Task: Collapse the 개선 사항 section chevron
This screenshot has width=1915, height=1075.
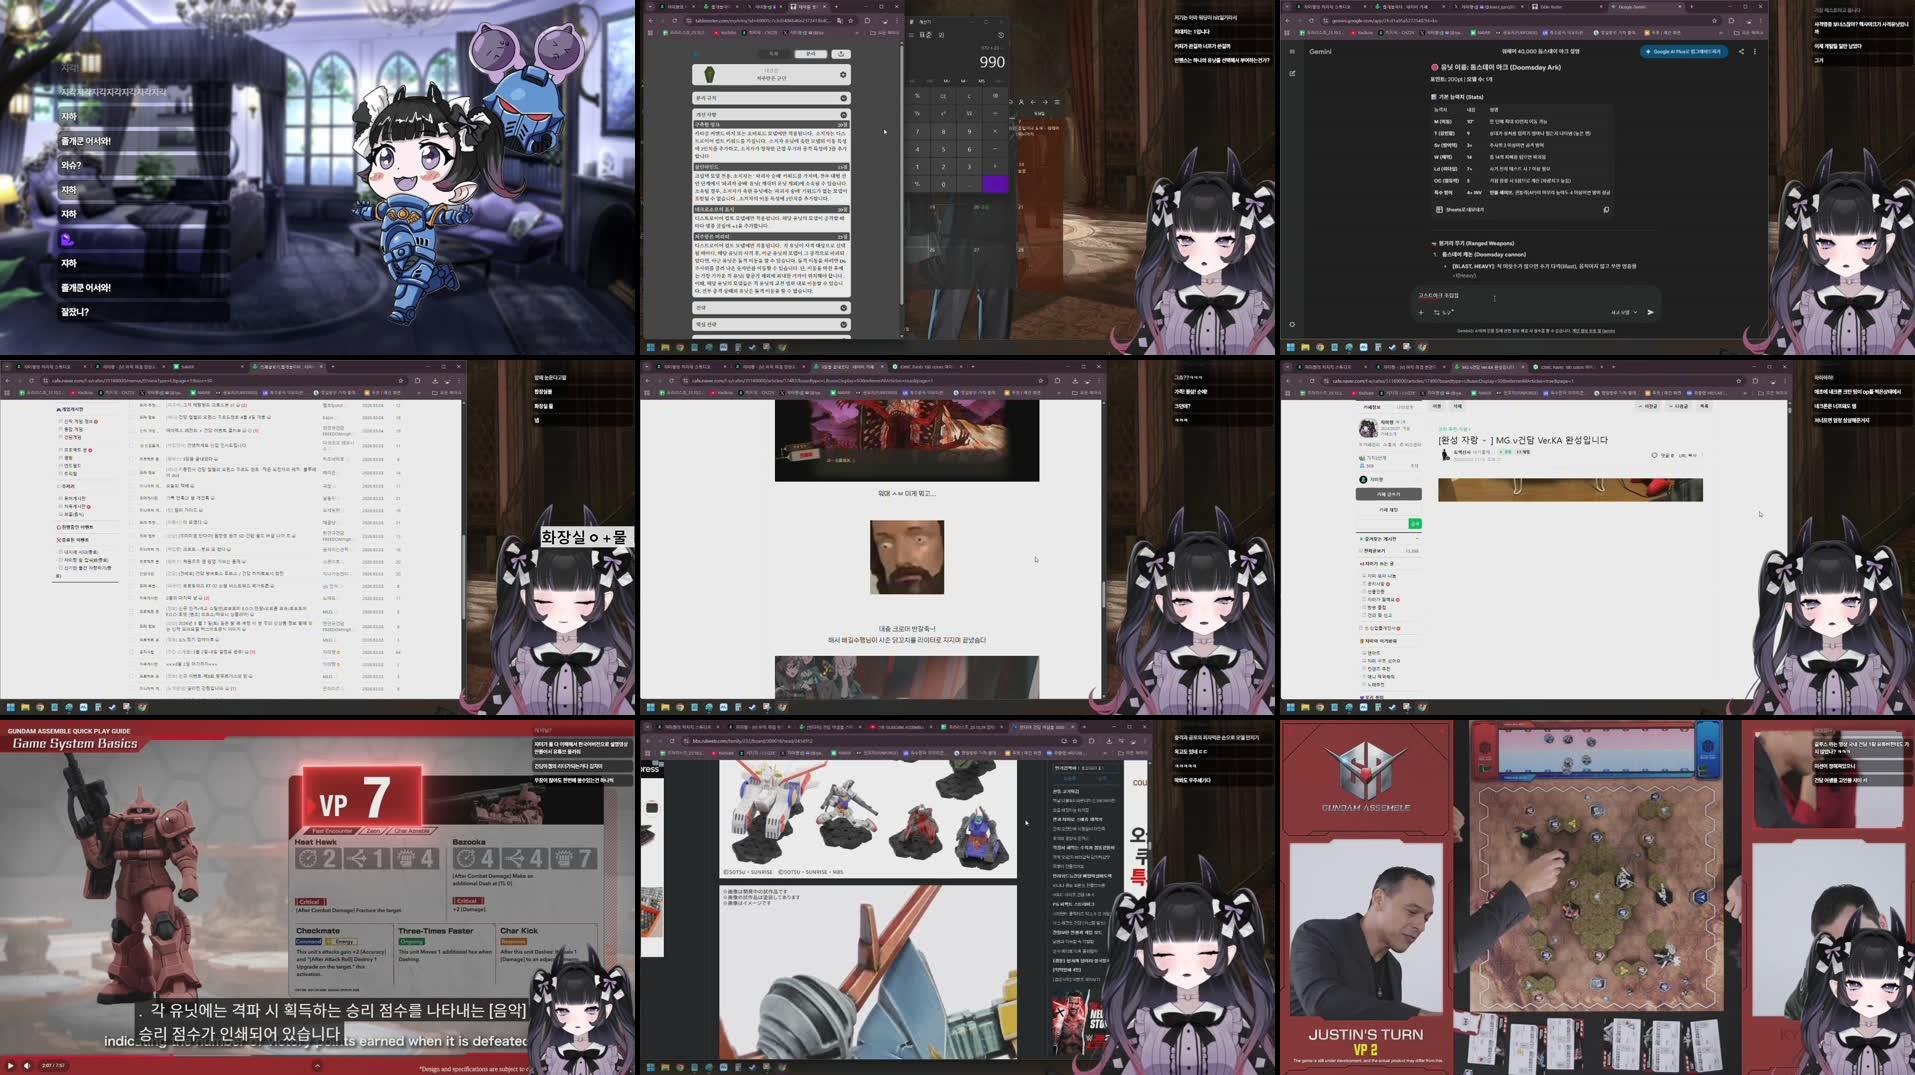Action: 843,114
